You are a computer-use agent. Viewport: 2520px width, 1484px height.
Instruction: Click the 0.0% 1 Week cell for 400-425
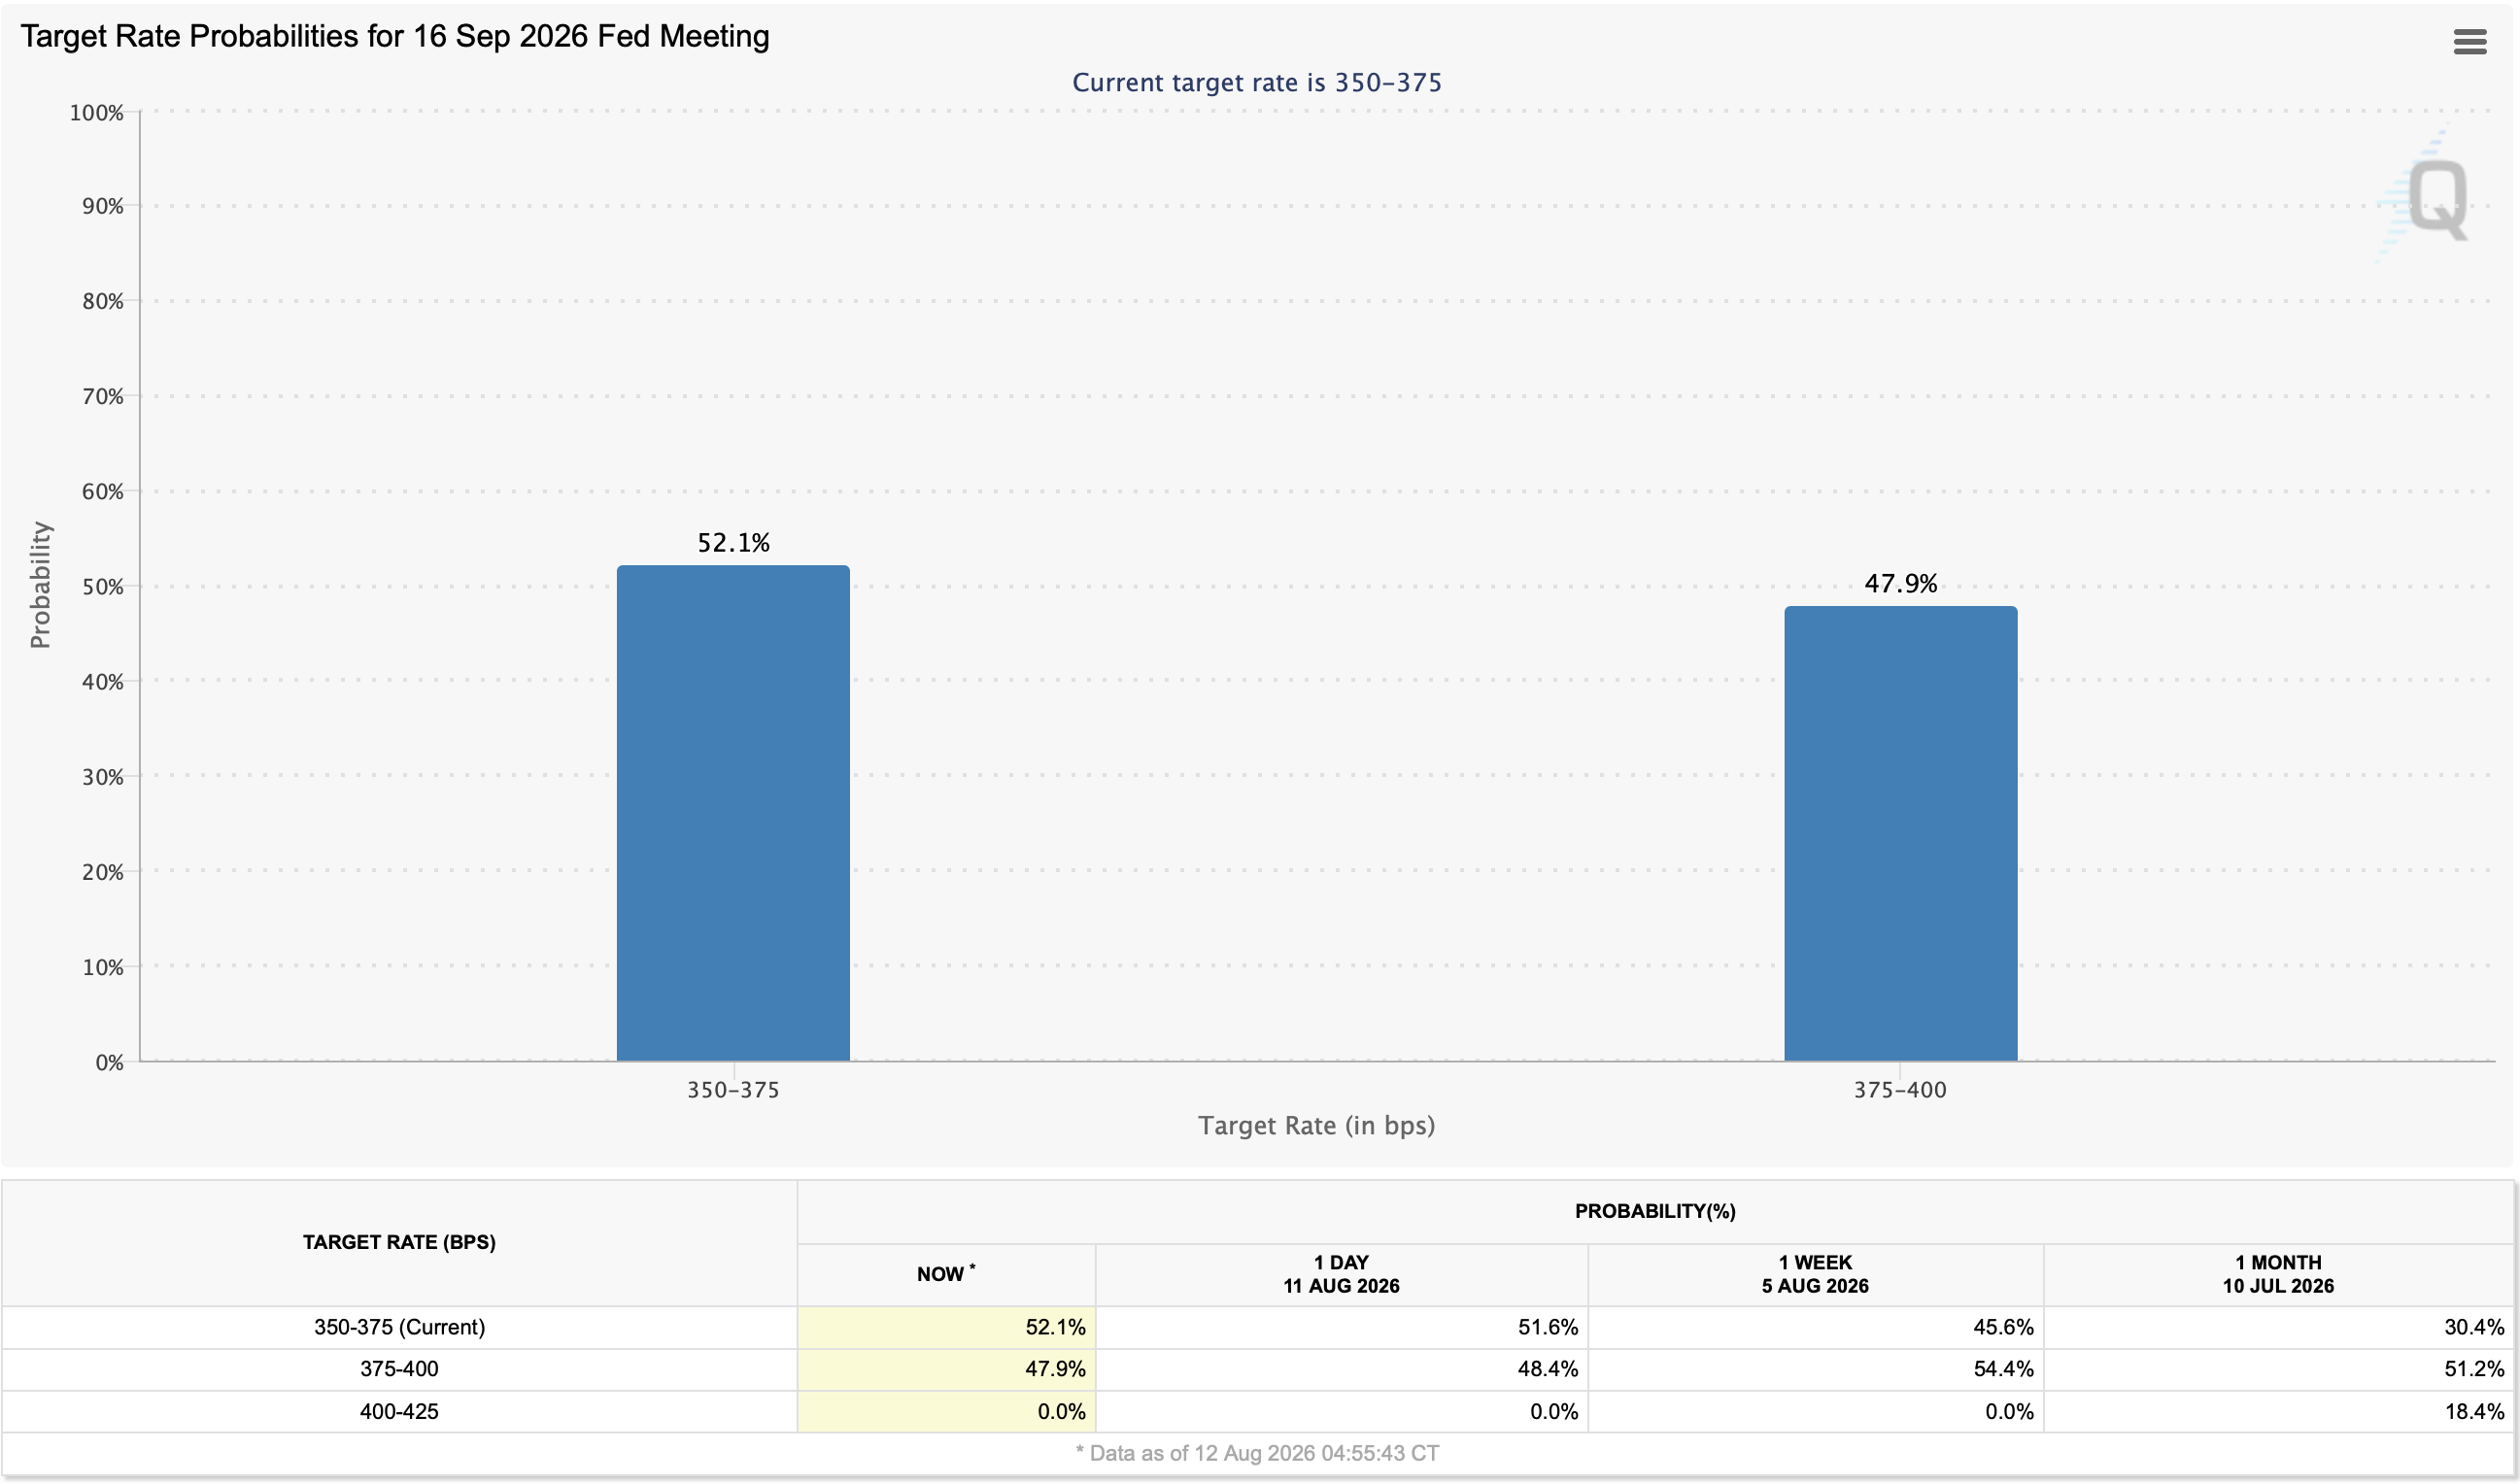click(x=1815, y=1411)
